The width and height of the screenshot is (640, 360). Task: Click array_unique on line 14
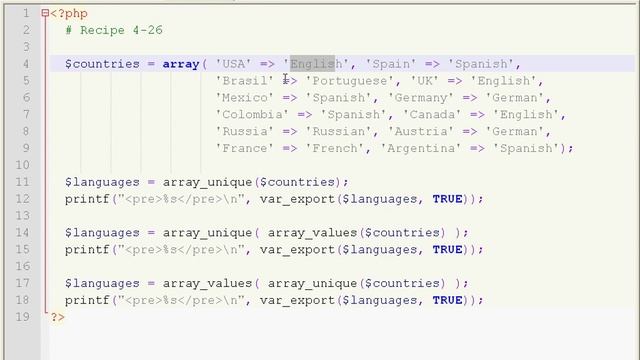click(207, 233)
